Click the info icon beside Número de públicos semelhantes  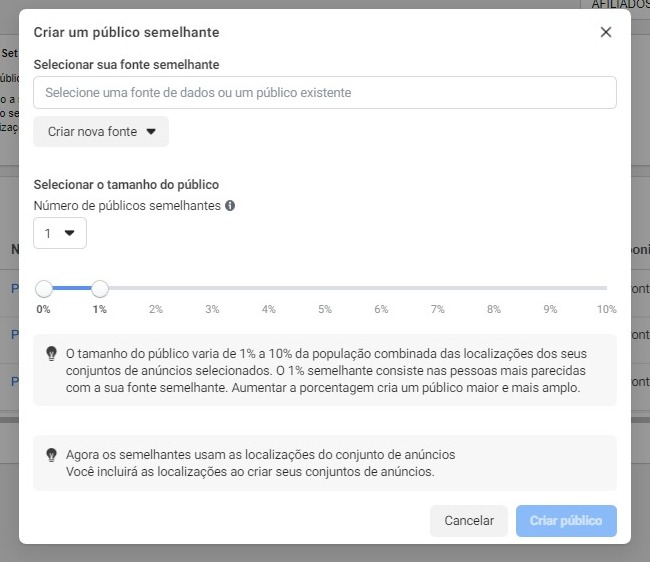(230, 206)
